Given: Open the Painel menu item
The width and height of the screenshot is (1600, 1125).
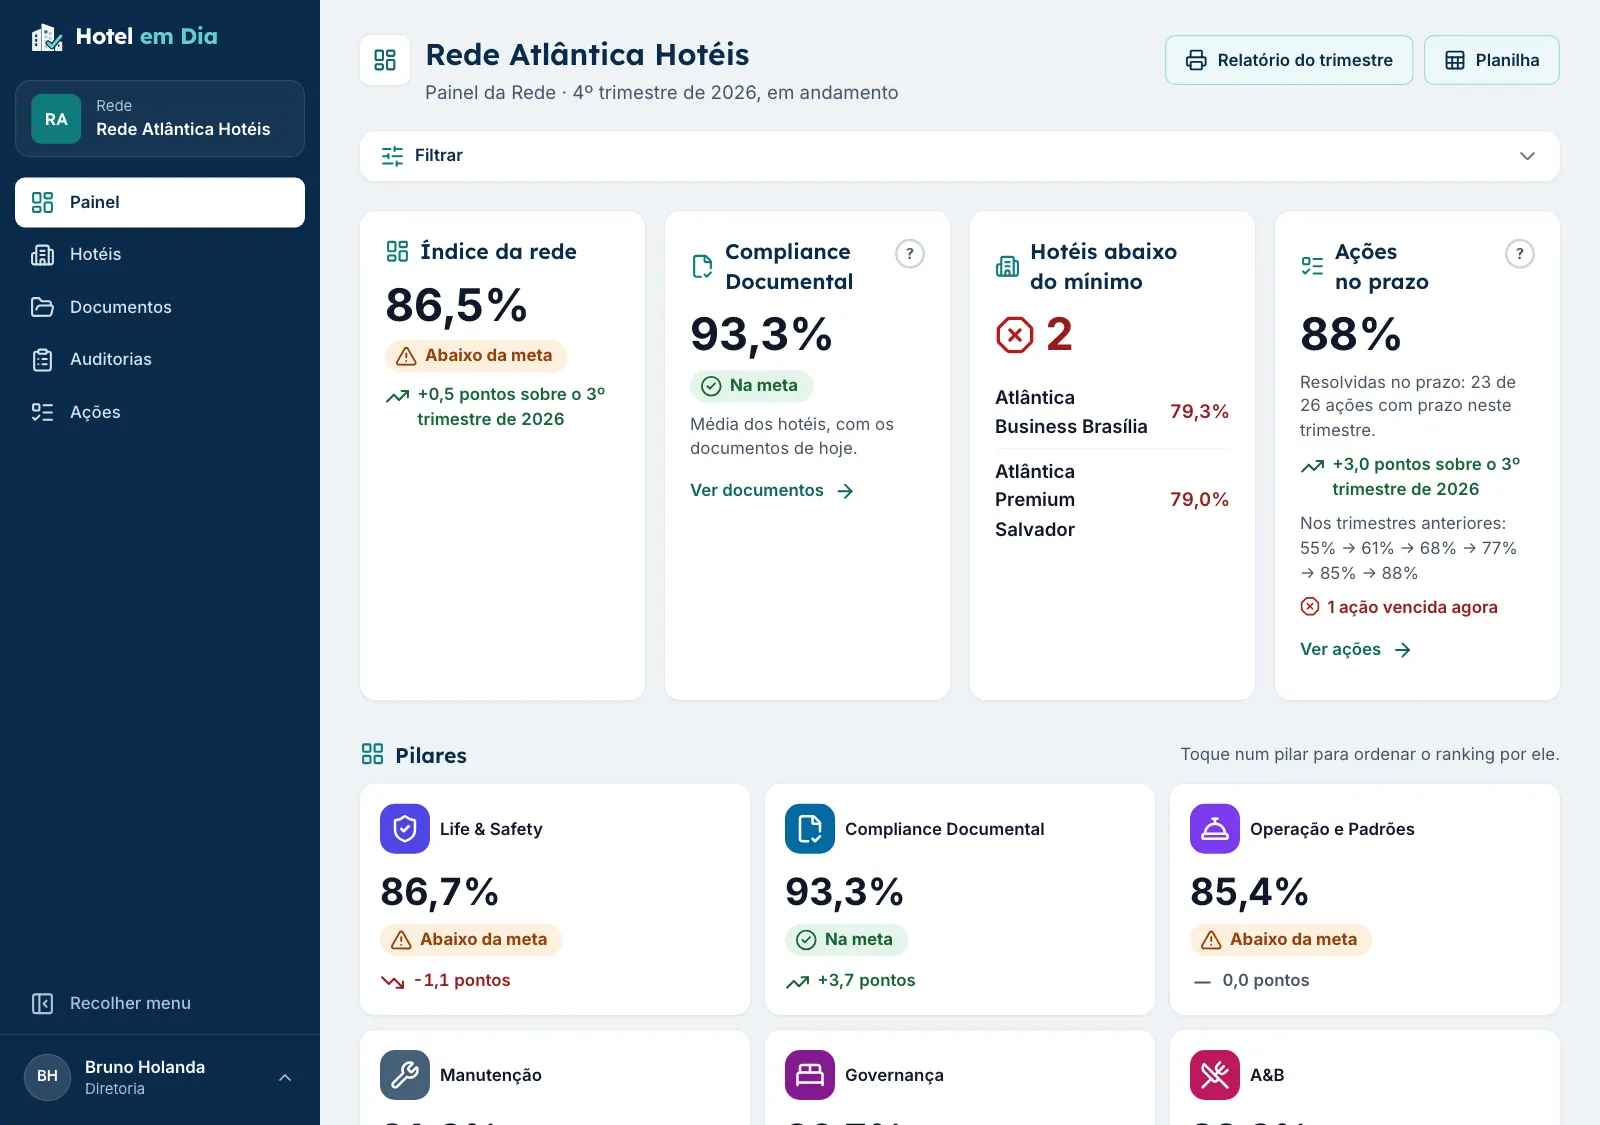Looking at the screenshot, I should pyautogui.click(x=160, y=202).
